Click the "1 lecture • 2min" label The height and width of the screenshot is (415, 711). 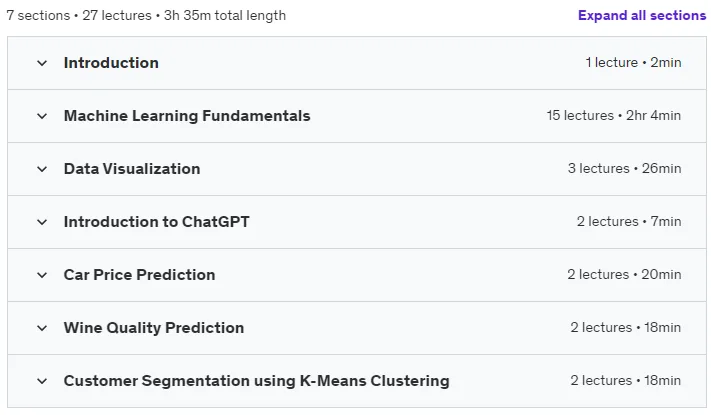point(633,63)
